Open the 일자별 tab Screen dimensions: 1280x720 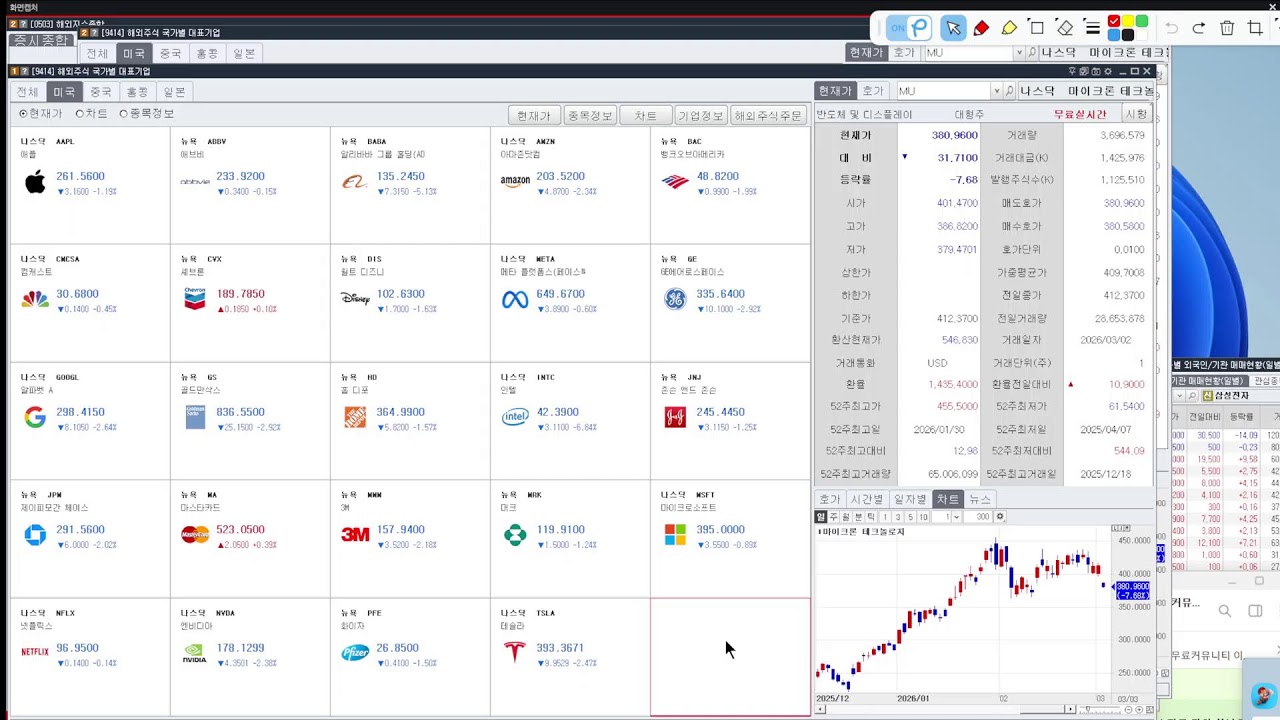point(910,499)
